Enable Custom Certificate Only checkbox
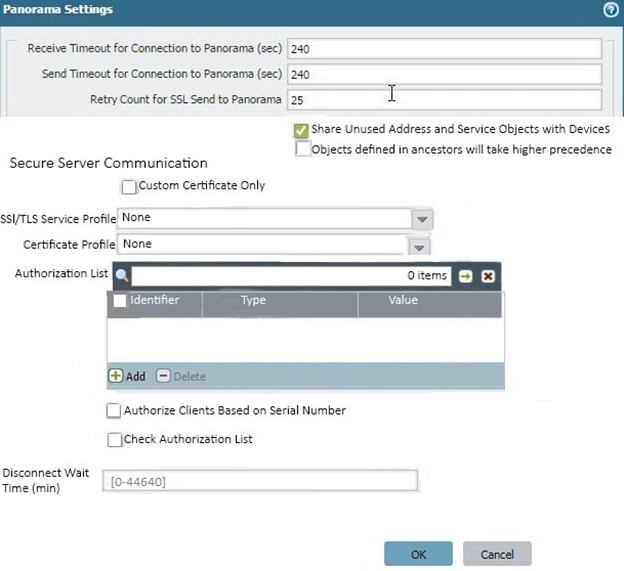 pos(128,186)
